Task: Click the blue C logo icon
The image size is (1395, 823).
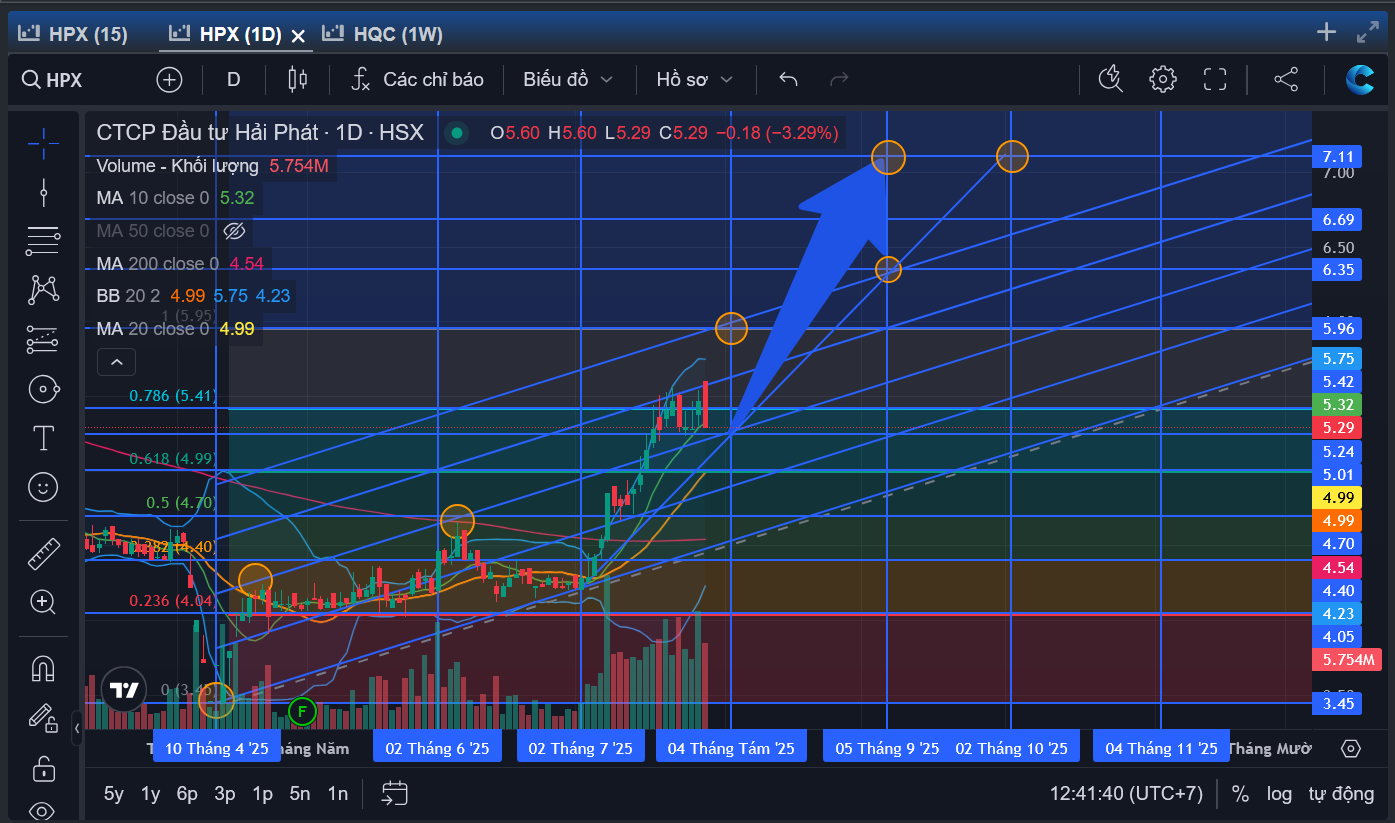Action: click(x=1359, y=79)
